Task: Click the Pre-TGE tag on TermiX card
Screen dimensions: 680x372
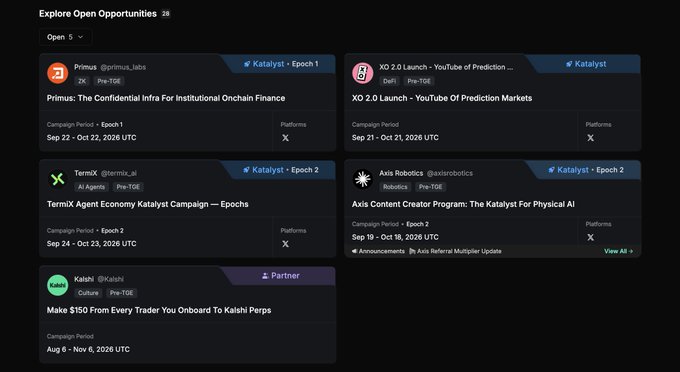Action: coord(128,187)
